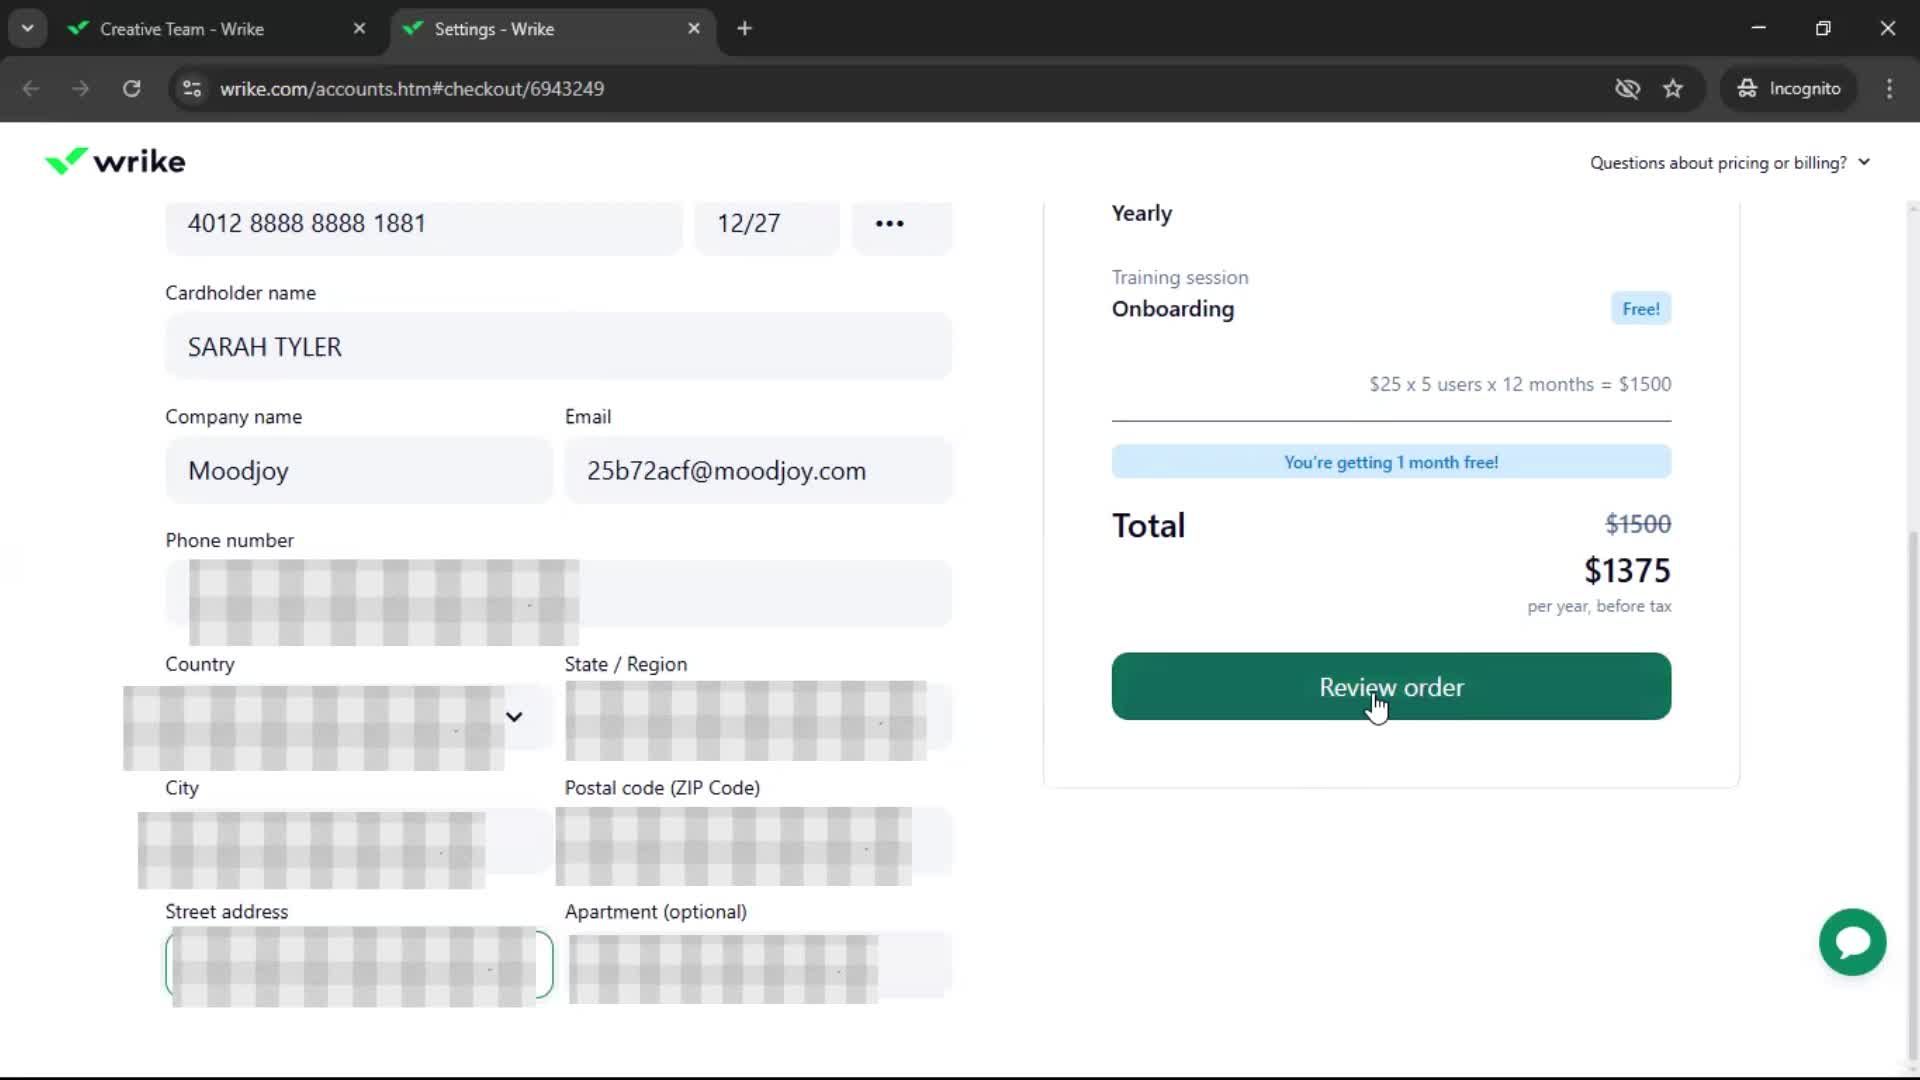Screen dimensions: 1920x1080
Task: Edit the Email address field
Action: (758, 470)
